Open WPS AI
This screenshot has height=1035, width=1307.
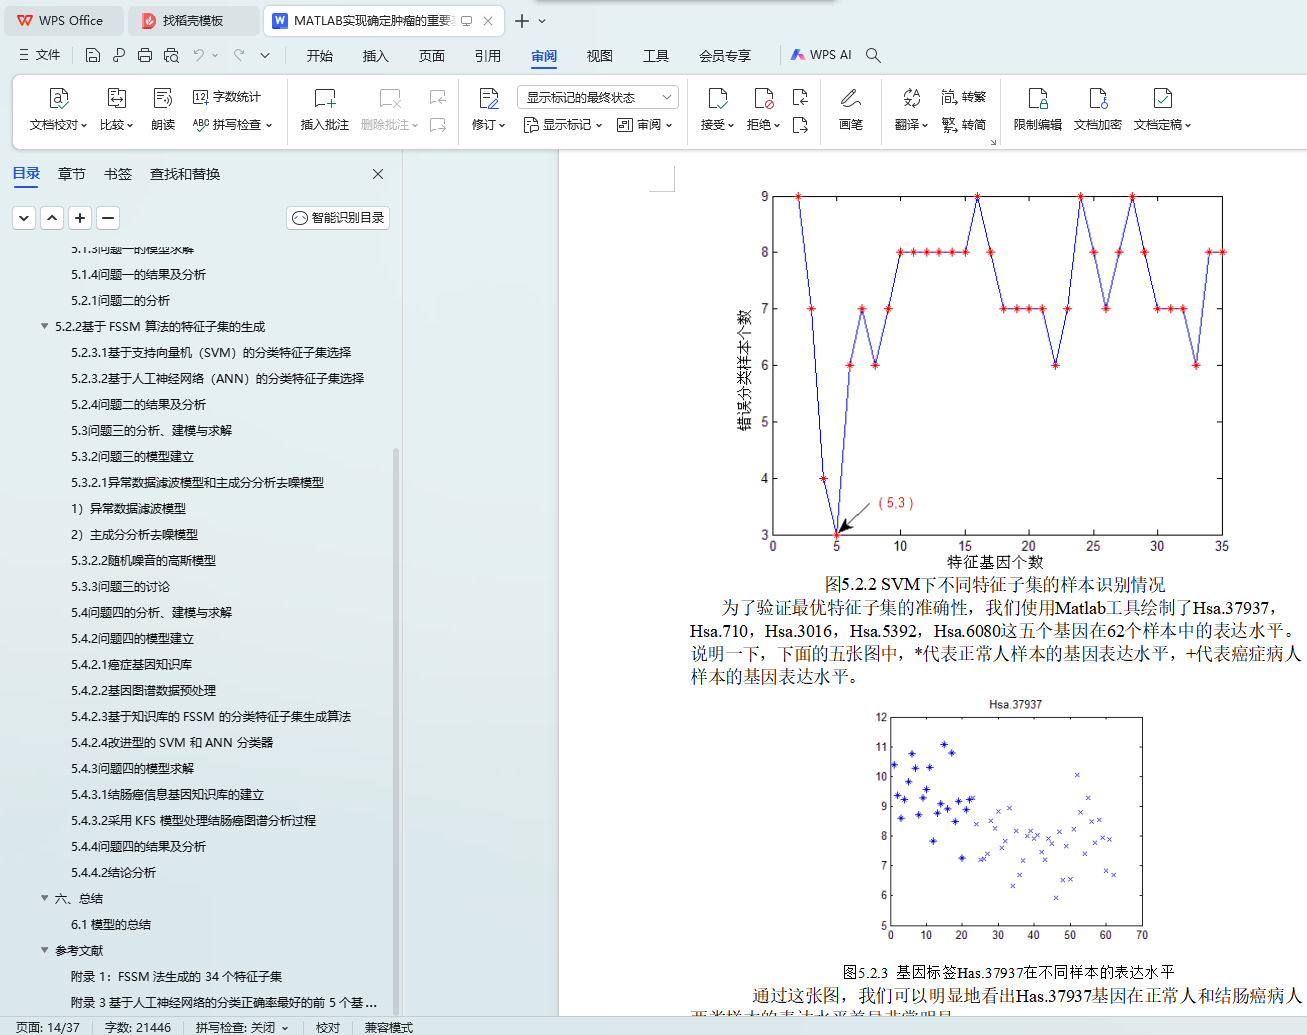pyautogui.click(x=821, y=56)
